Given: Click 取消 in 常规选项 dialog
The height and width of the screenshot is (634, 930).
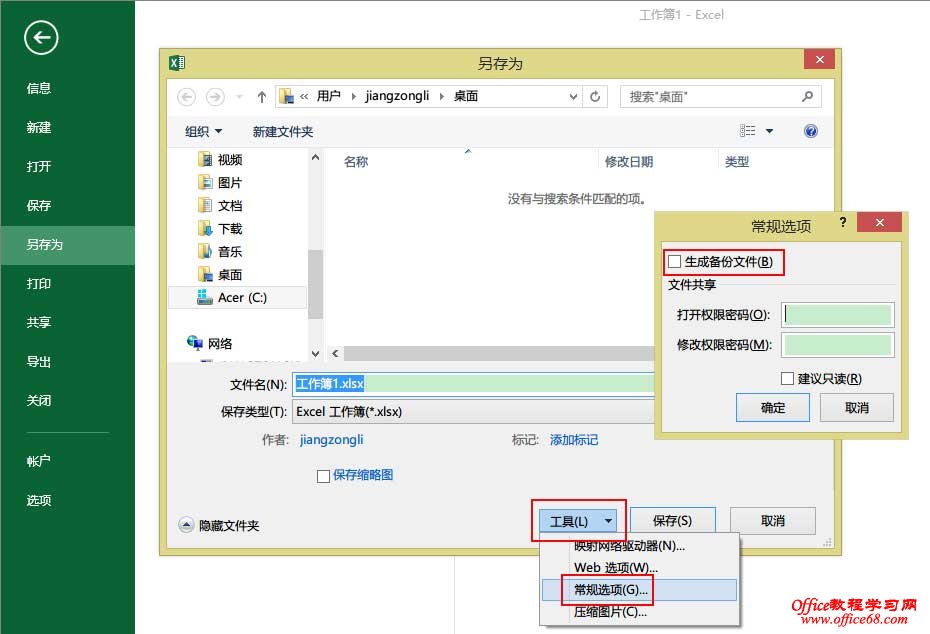Looking at the screenshot, I should coord(857,407).
